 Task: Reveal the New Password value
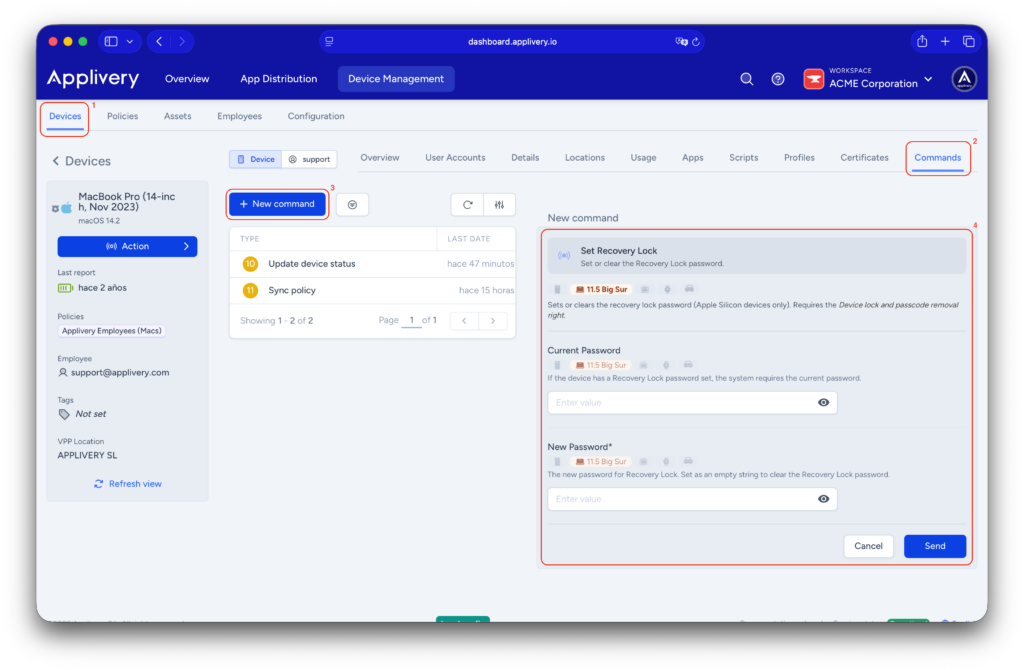[823, 499]
